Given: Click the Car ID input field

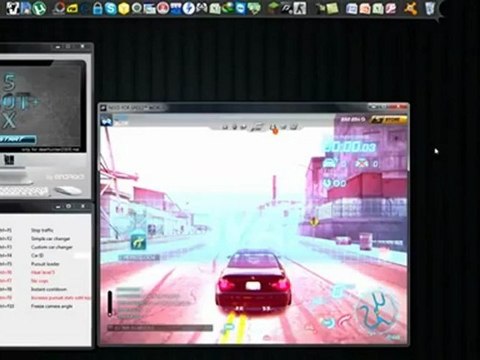Looking at the screenshot, I should coord(82,256).
